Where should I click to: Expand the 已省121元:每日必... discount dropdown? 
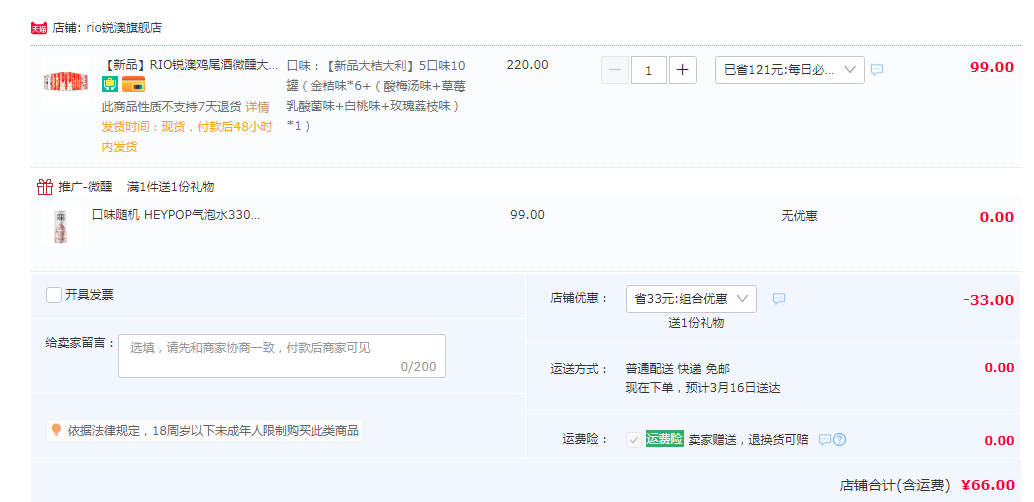point(790,70)
